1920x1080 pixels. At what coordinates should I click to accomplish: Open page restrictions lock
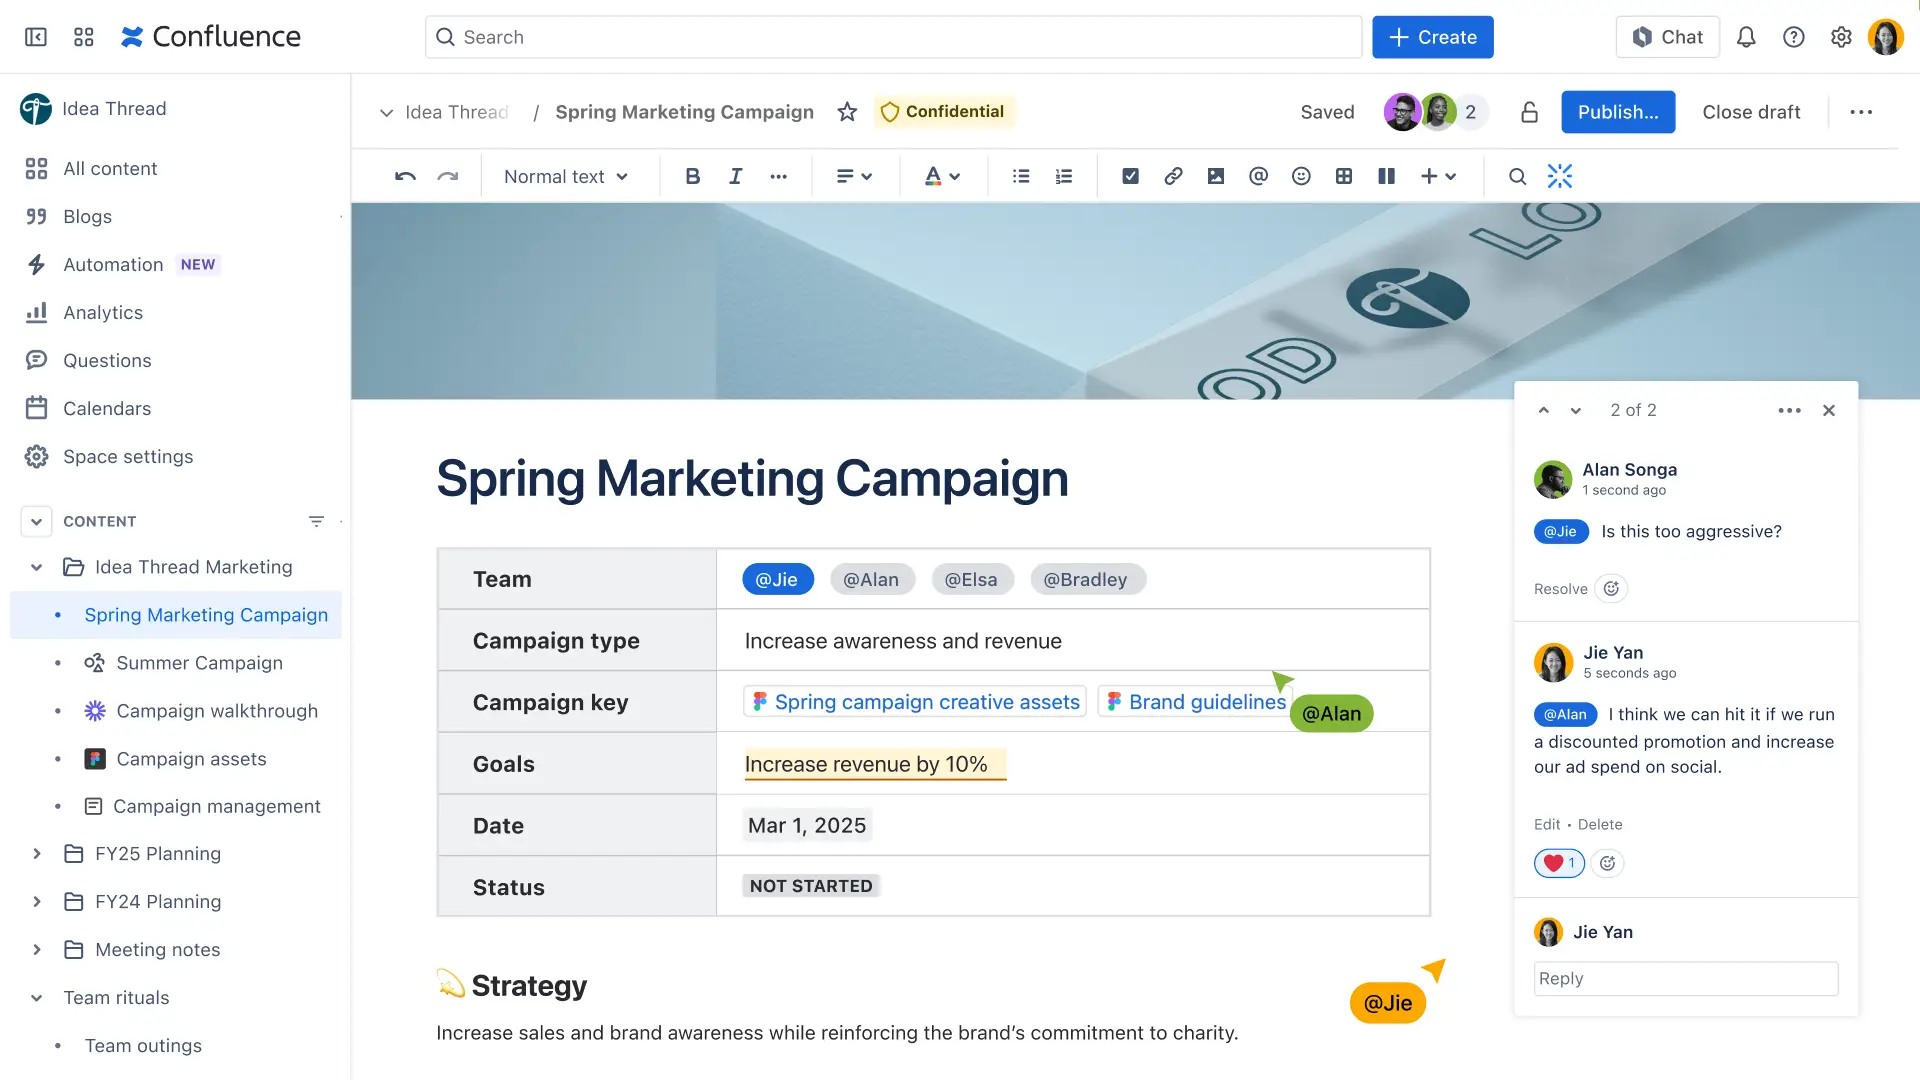tap(1529, 112)
